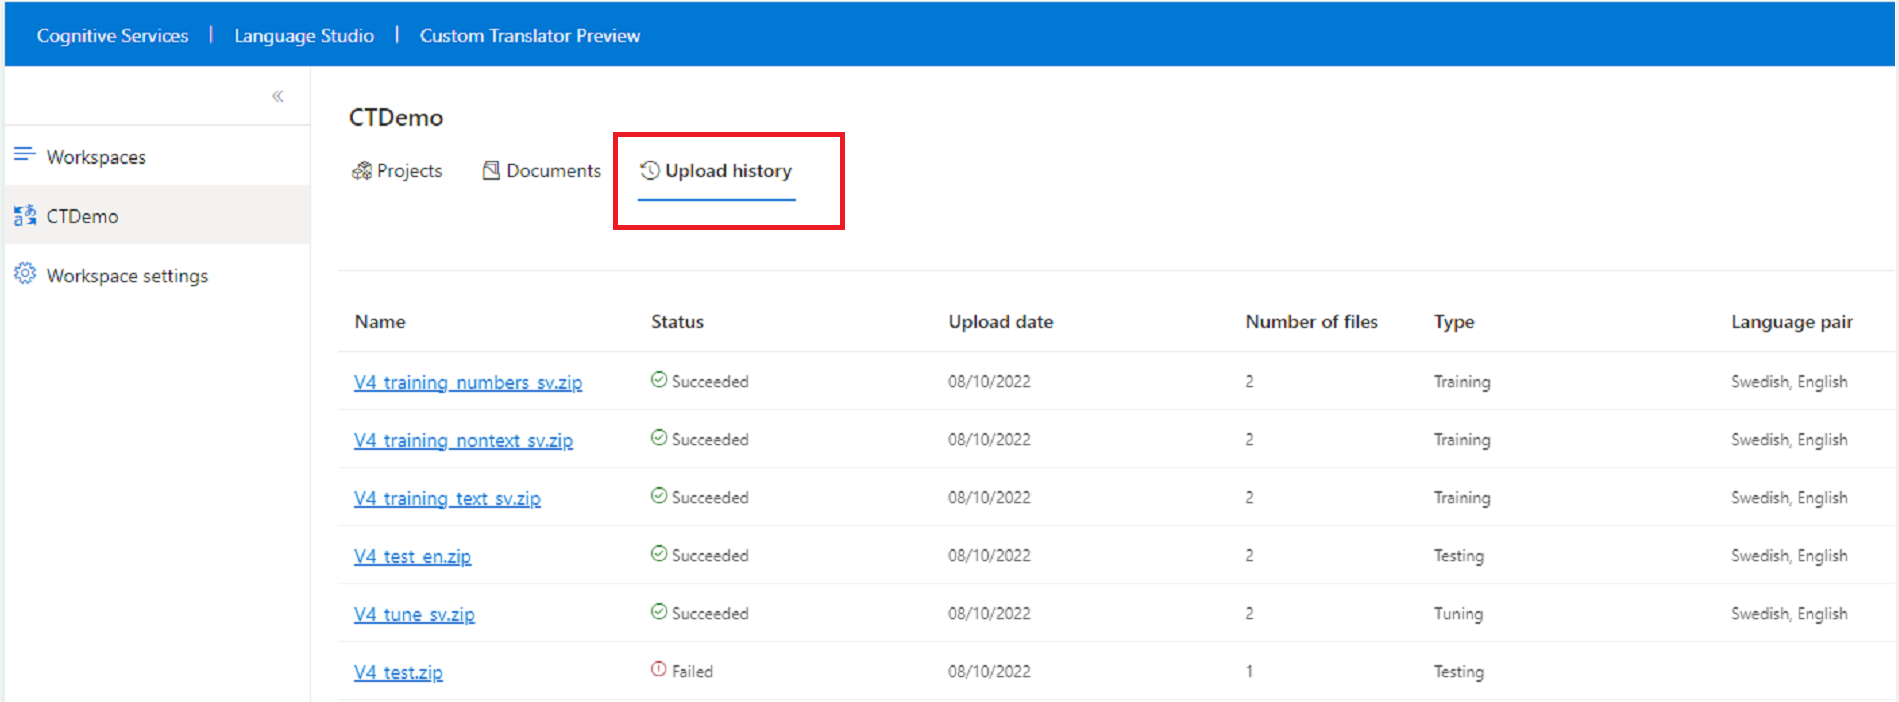Click succeeded checkmark icon for V4_training_text_sv.zip
This screenshot has height=702, width=1899.
tap(659, 496)
